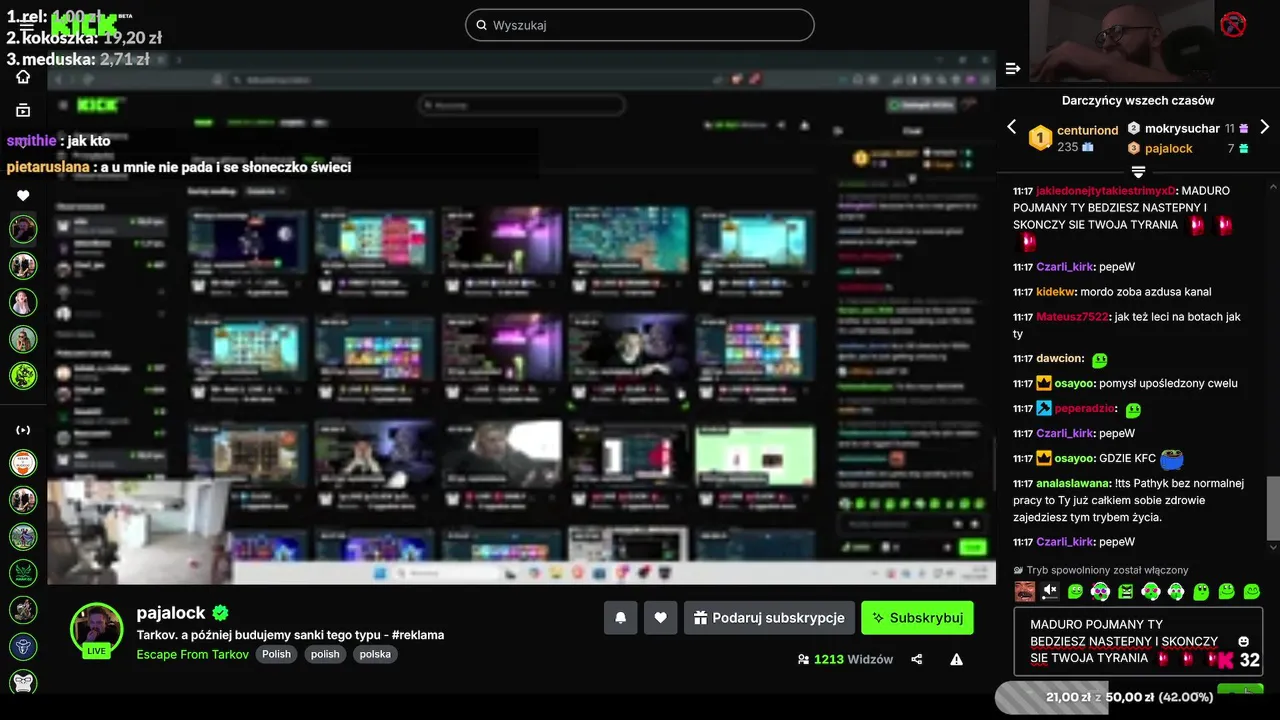This screenshot has height=720, width=1280.
Task: Select mokrysuchar in the donors leaderboard
Action: coord(1182,128)
